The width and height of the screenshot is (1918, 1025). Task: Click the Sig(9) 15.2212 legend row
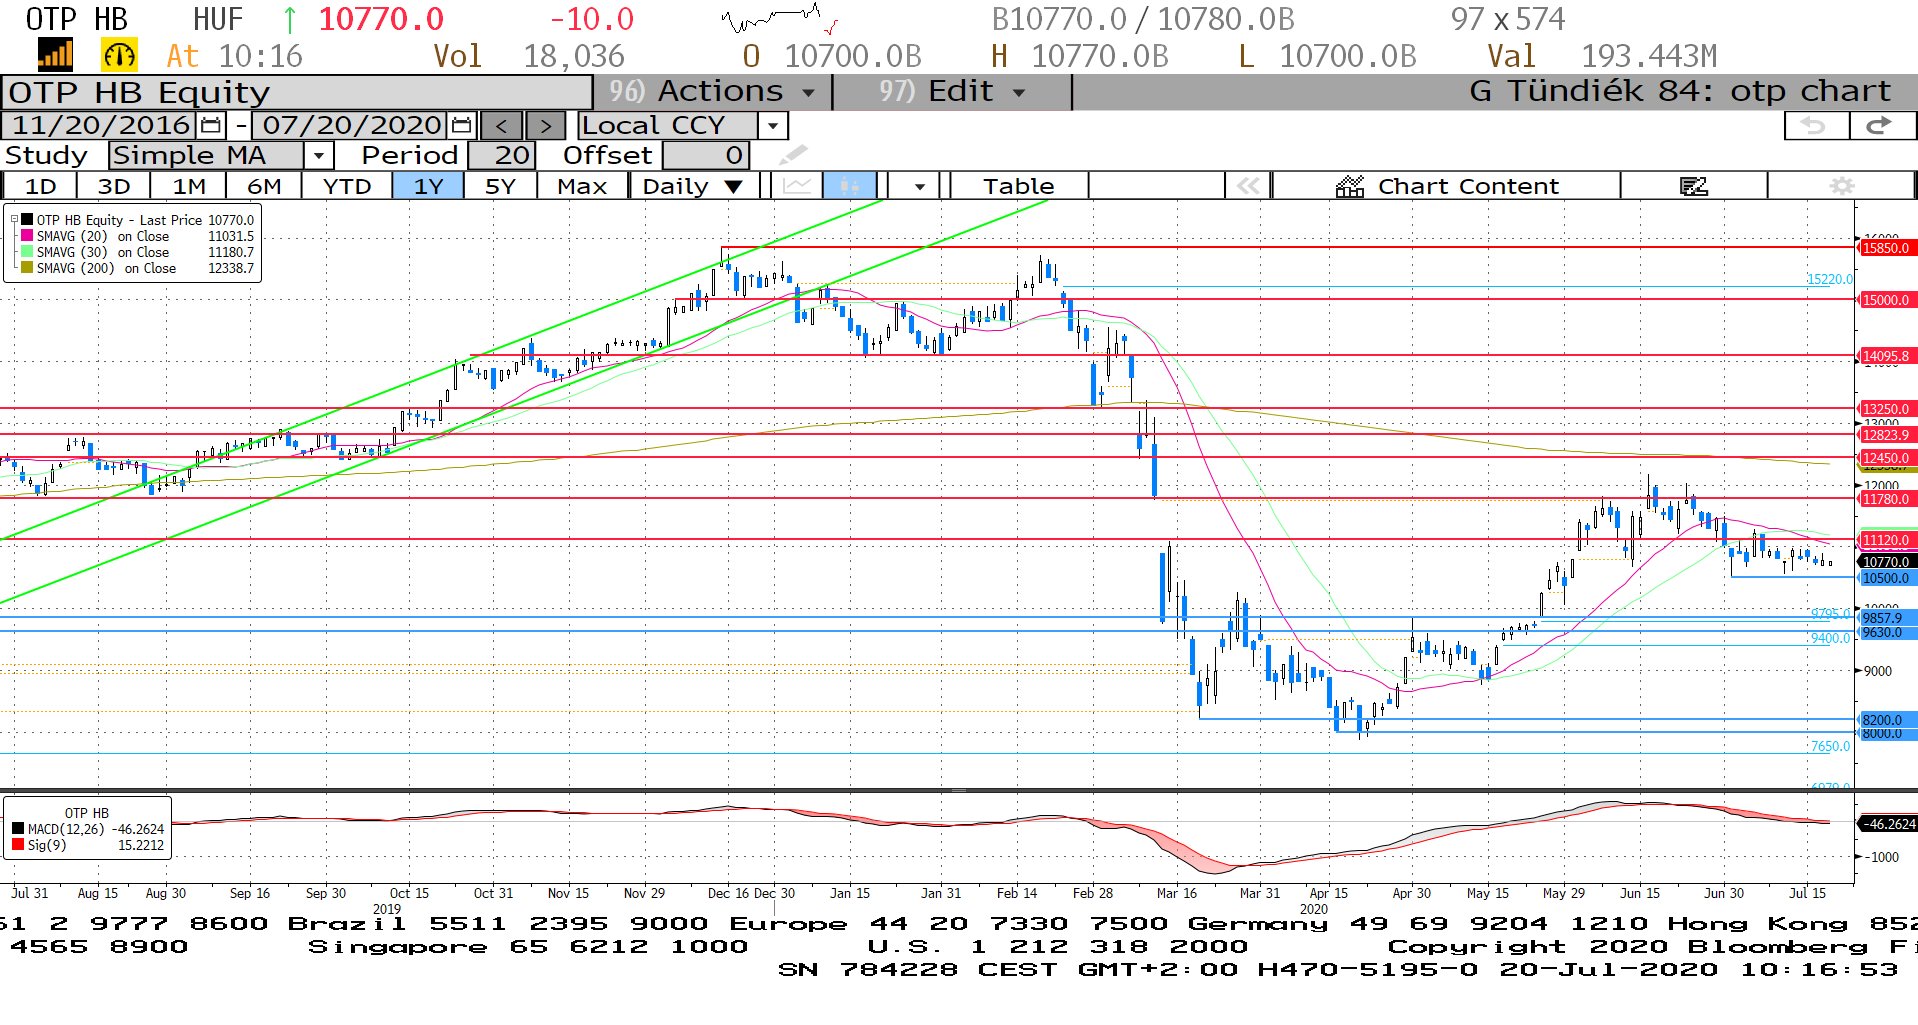[x=88, y=845]
